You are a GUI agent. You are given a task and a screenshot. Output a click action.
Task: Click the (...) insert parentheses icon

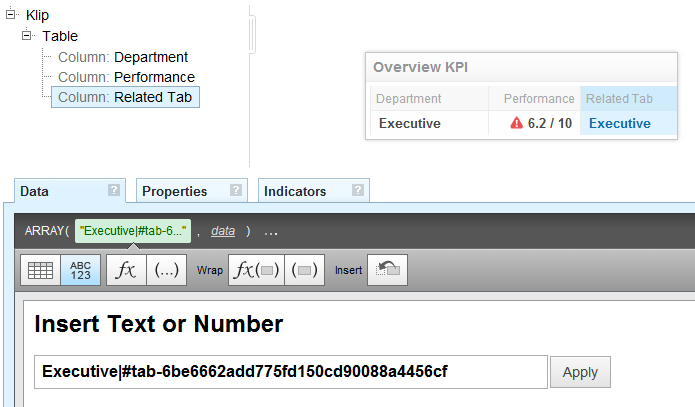[x=166, y=270]
